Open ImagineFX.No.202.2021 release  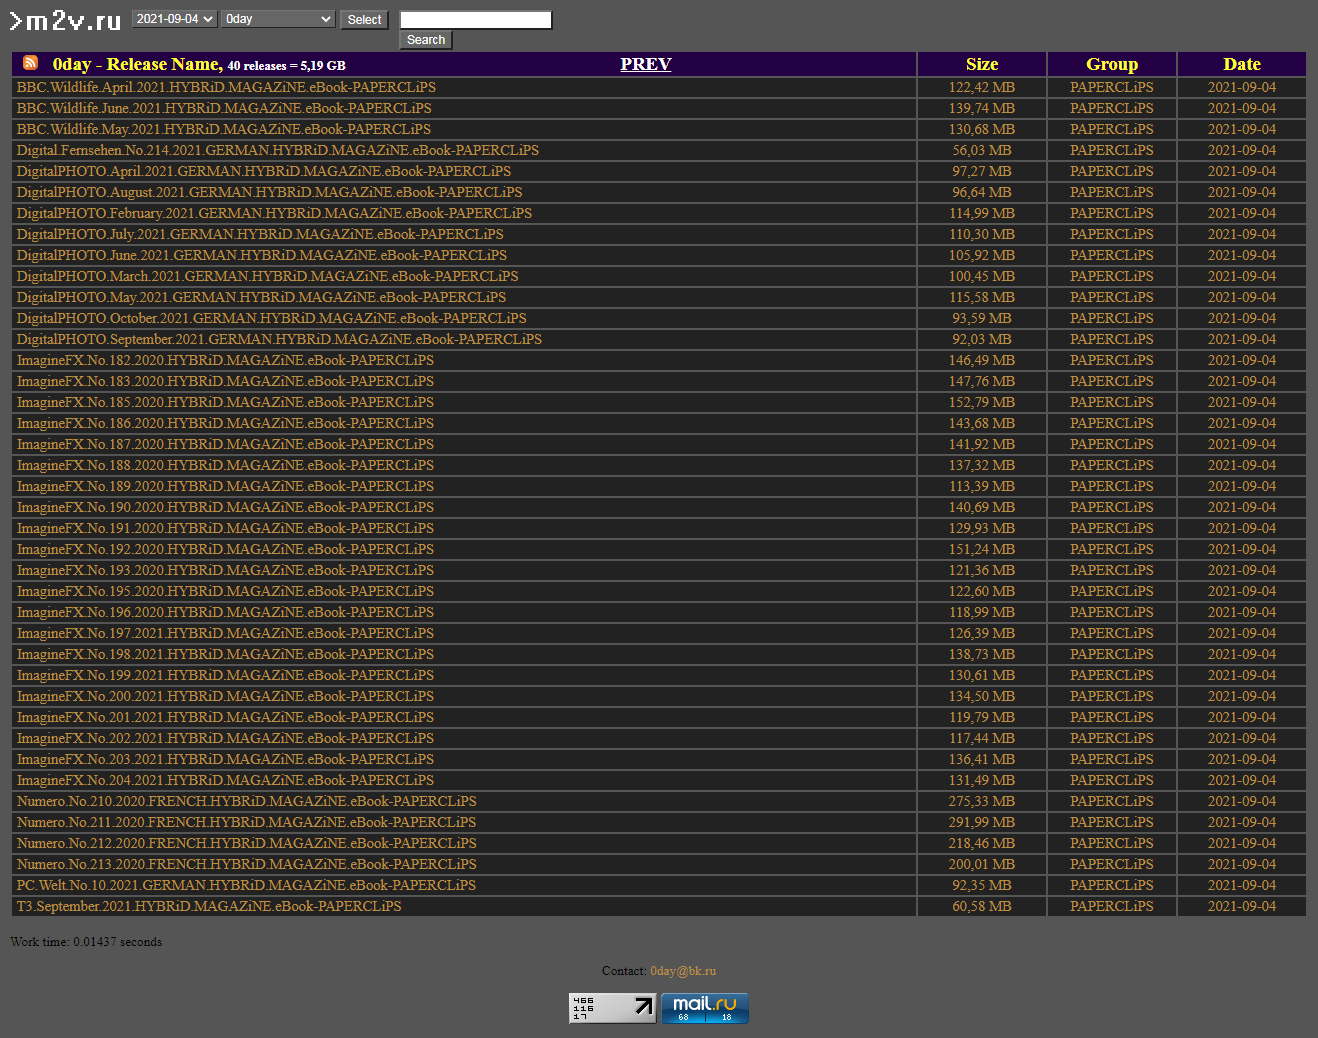point(225,738)
